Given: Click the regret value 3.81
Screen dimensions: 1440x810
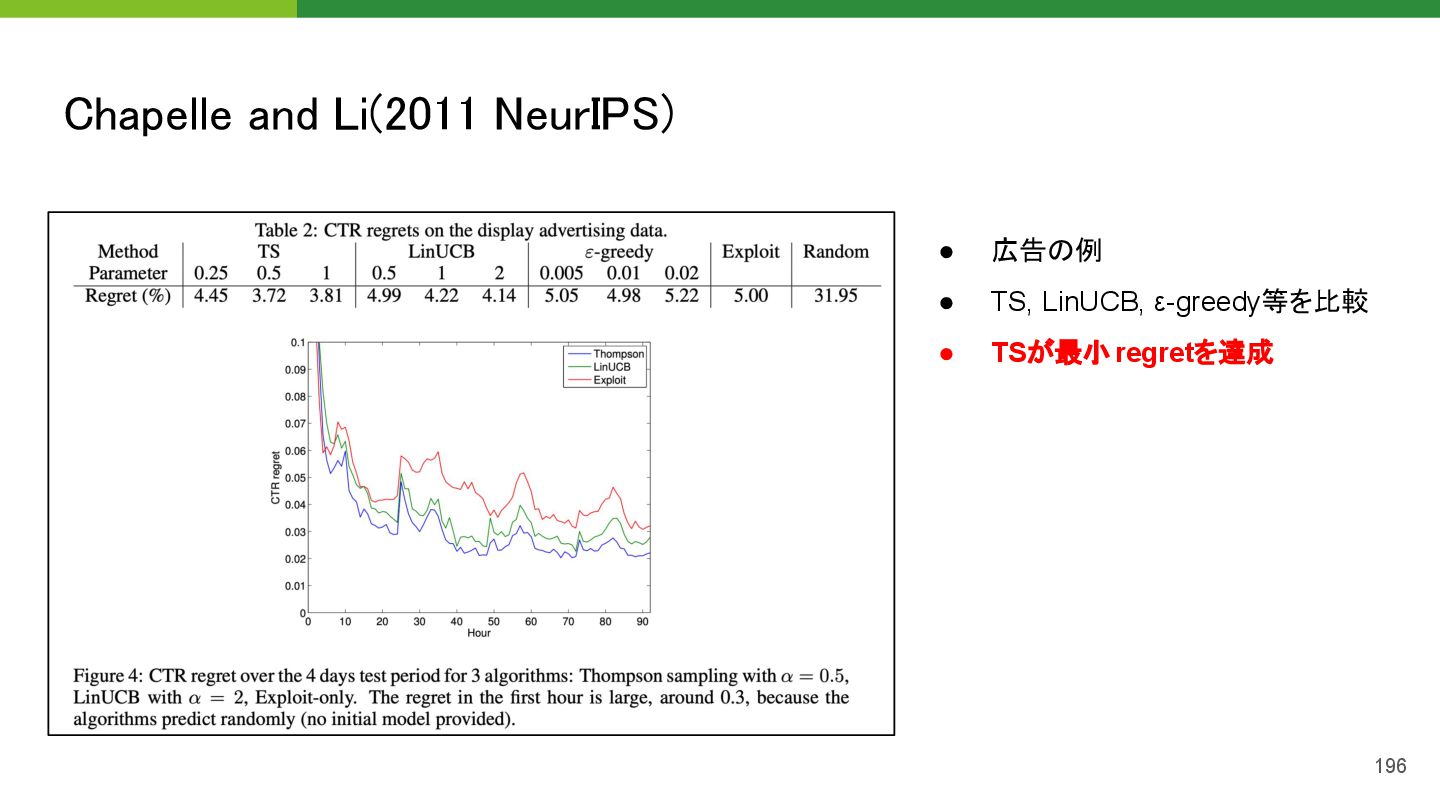Looking at the screenshot, I should pos(326,296).
